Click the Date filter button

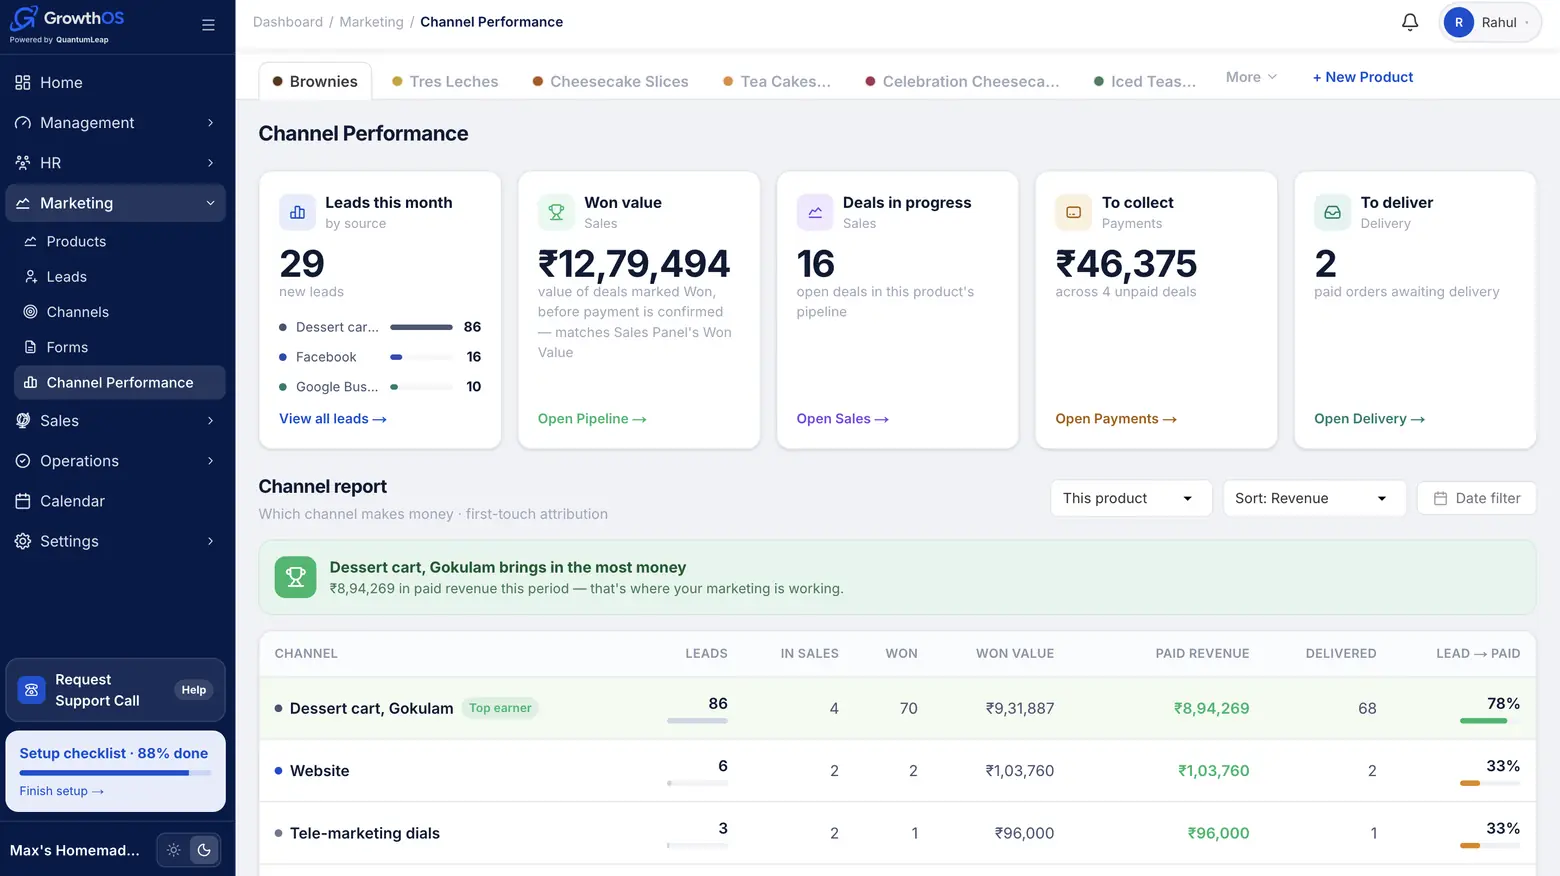coord(1477,498)
